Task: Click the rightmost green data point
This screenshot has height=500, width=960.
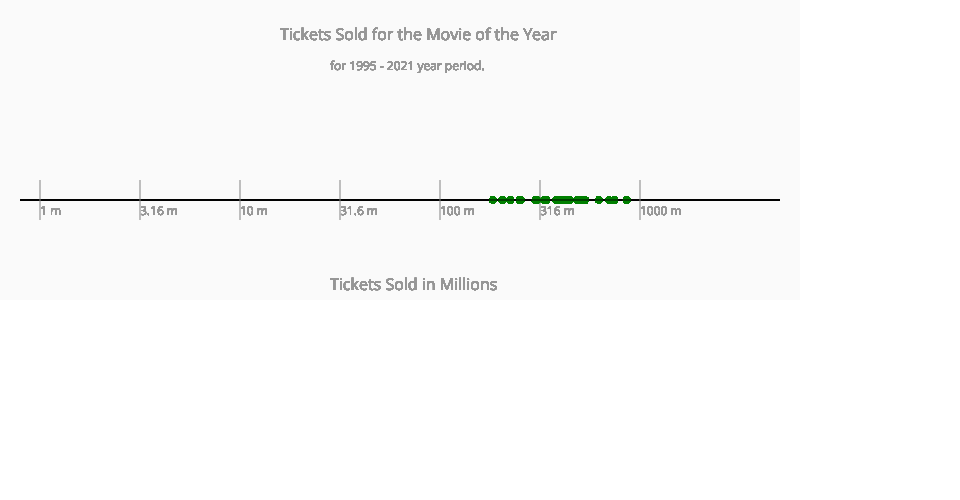Action: (x=627, y=200)
